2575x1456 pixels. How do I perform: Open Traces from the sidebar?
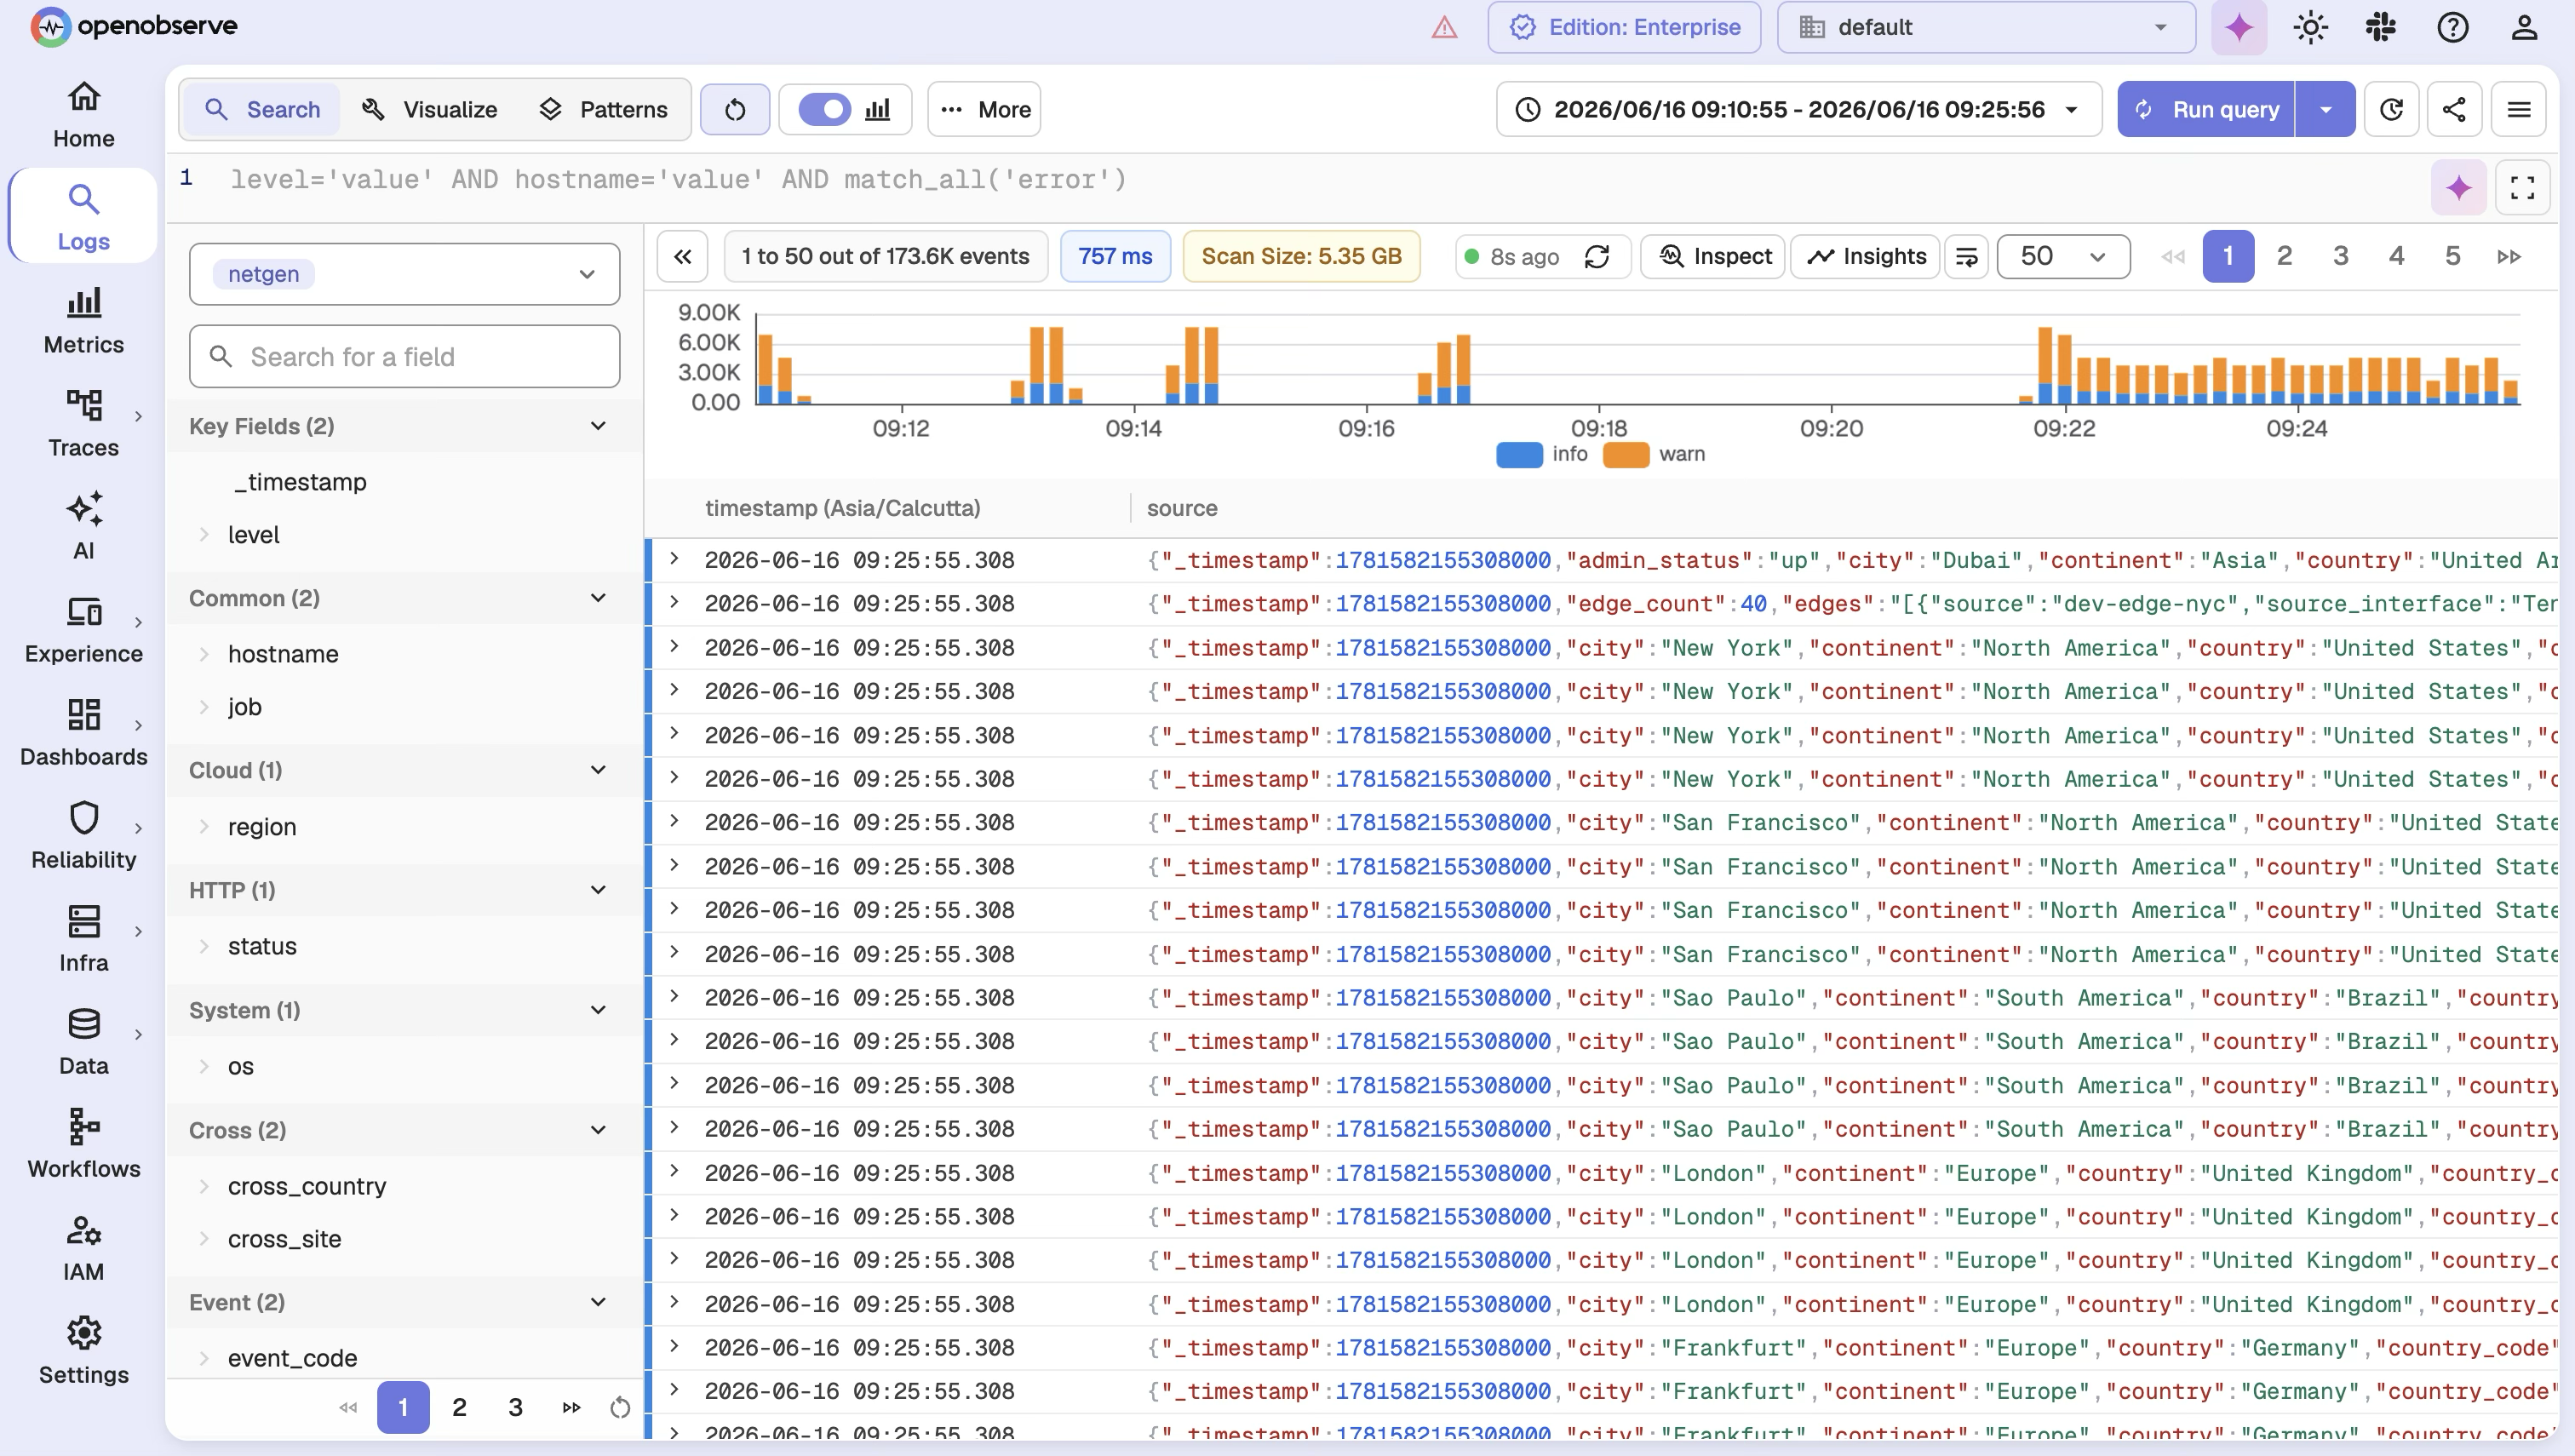(x=83, y=424)
